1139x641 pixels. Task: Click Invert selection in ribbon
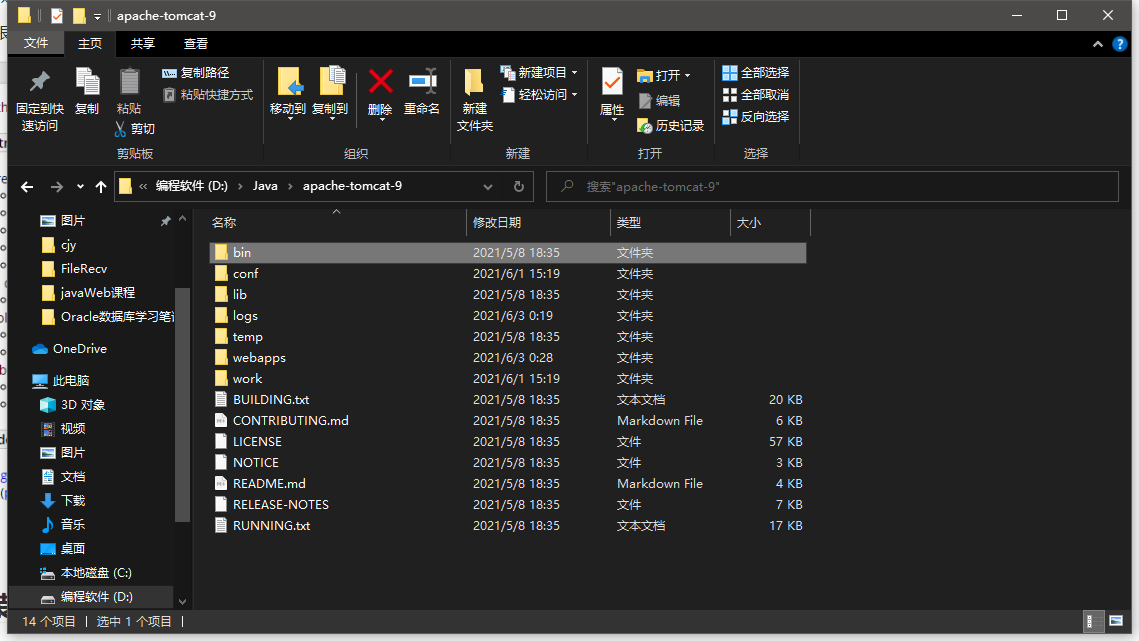(x=755, y=116)
